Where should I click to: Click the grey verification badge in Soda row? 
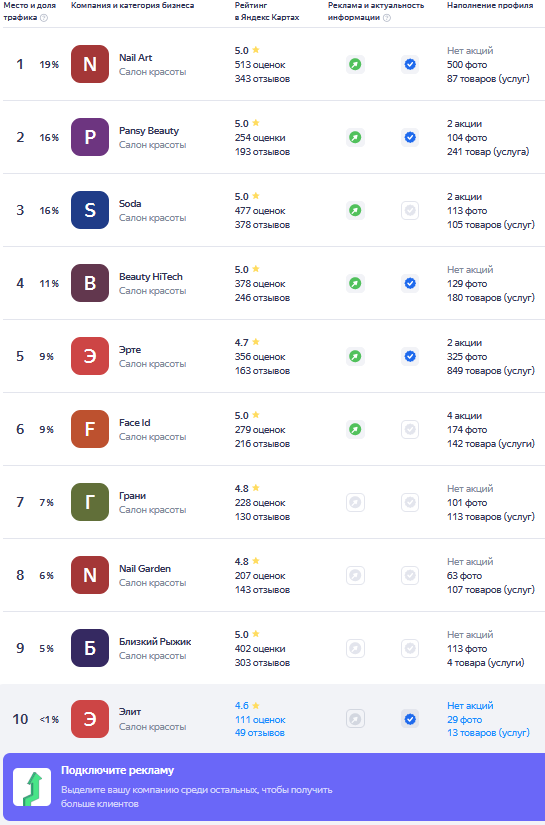click(410, 210)
